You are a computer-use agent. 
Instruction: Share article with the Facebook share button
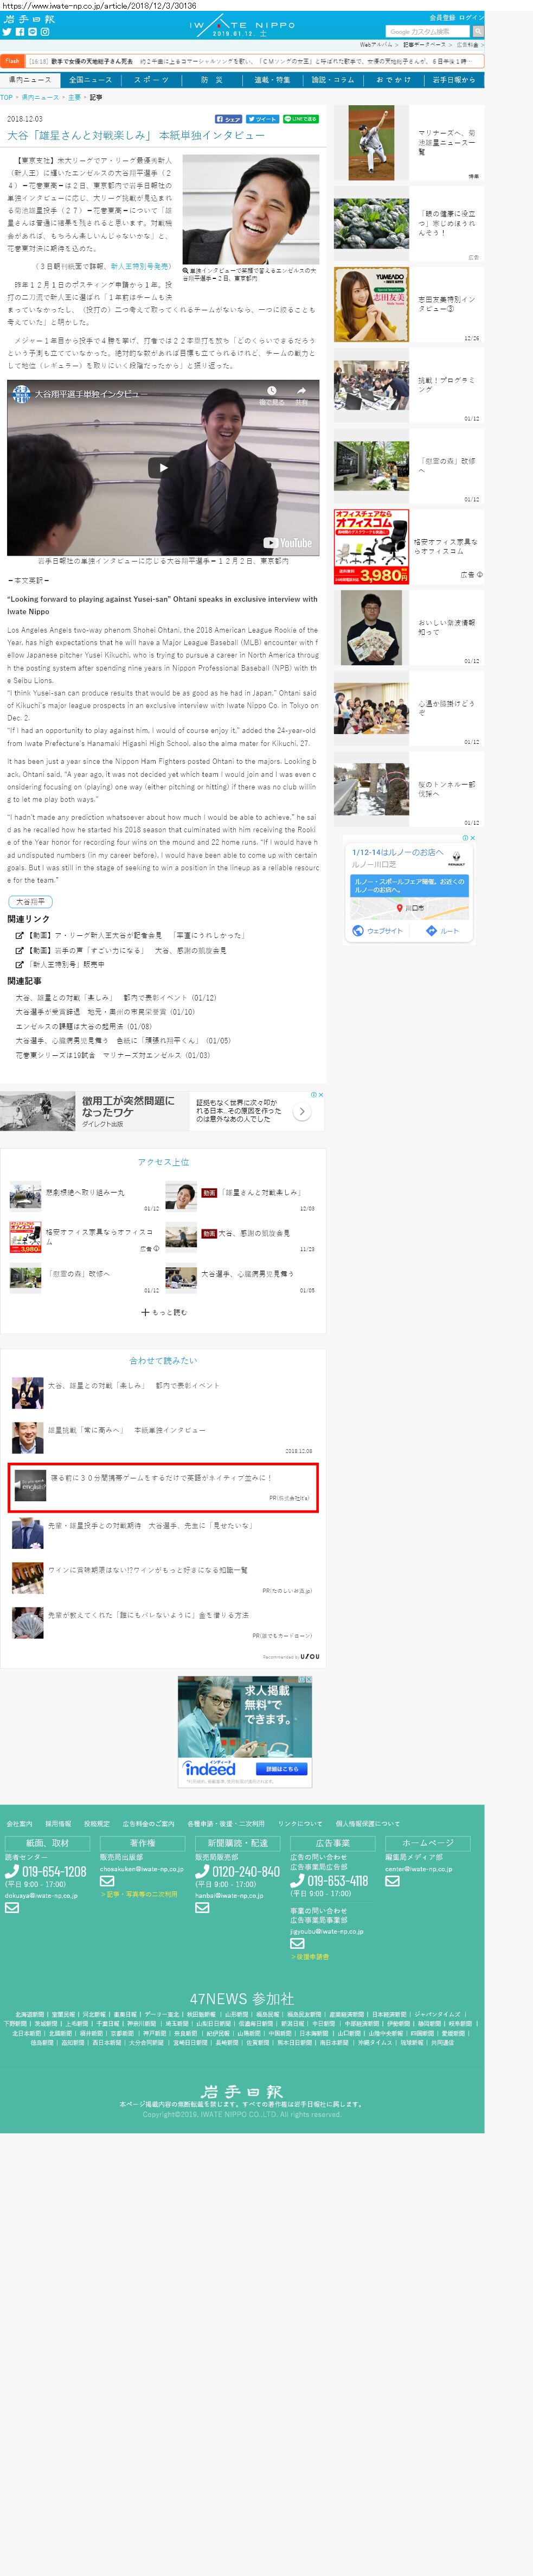coord(229,119)
